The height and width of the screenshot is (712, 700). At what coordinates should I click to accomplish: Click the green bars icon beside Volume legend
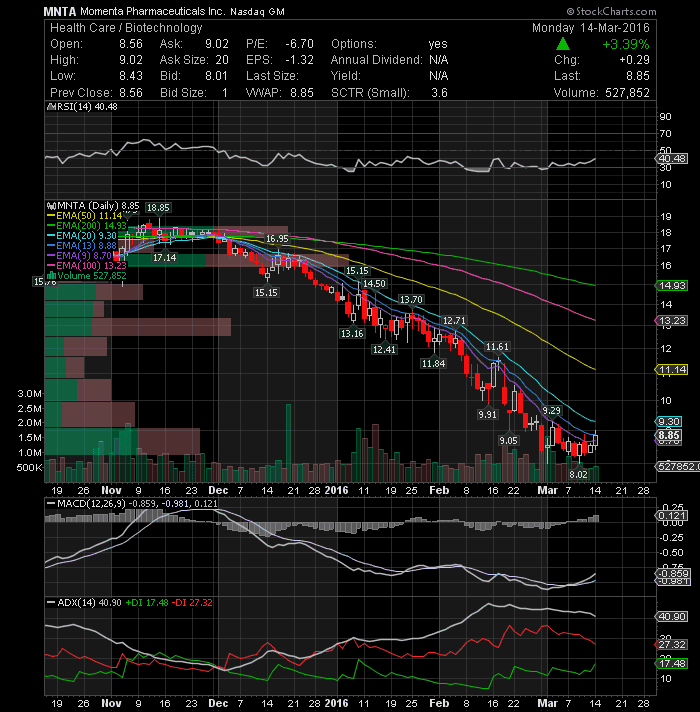[x=51, y=275]
